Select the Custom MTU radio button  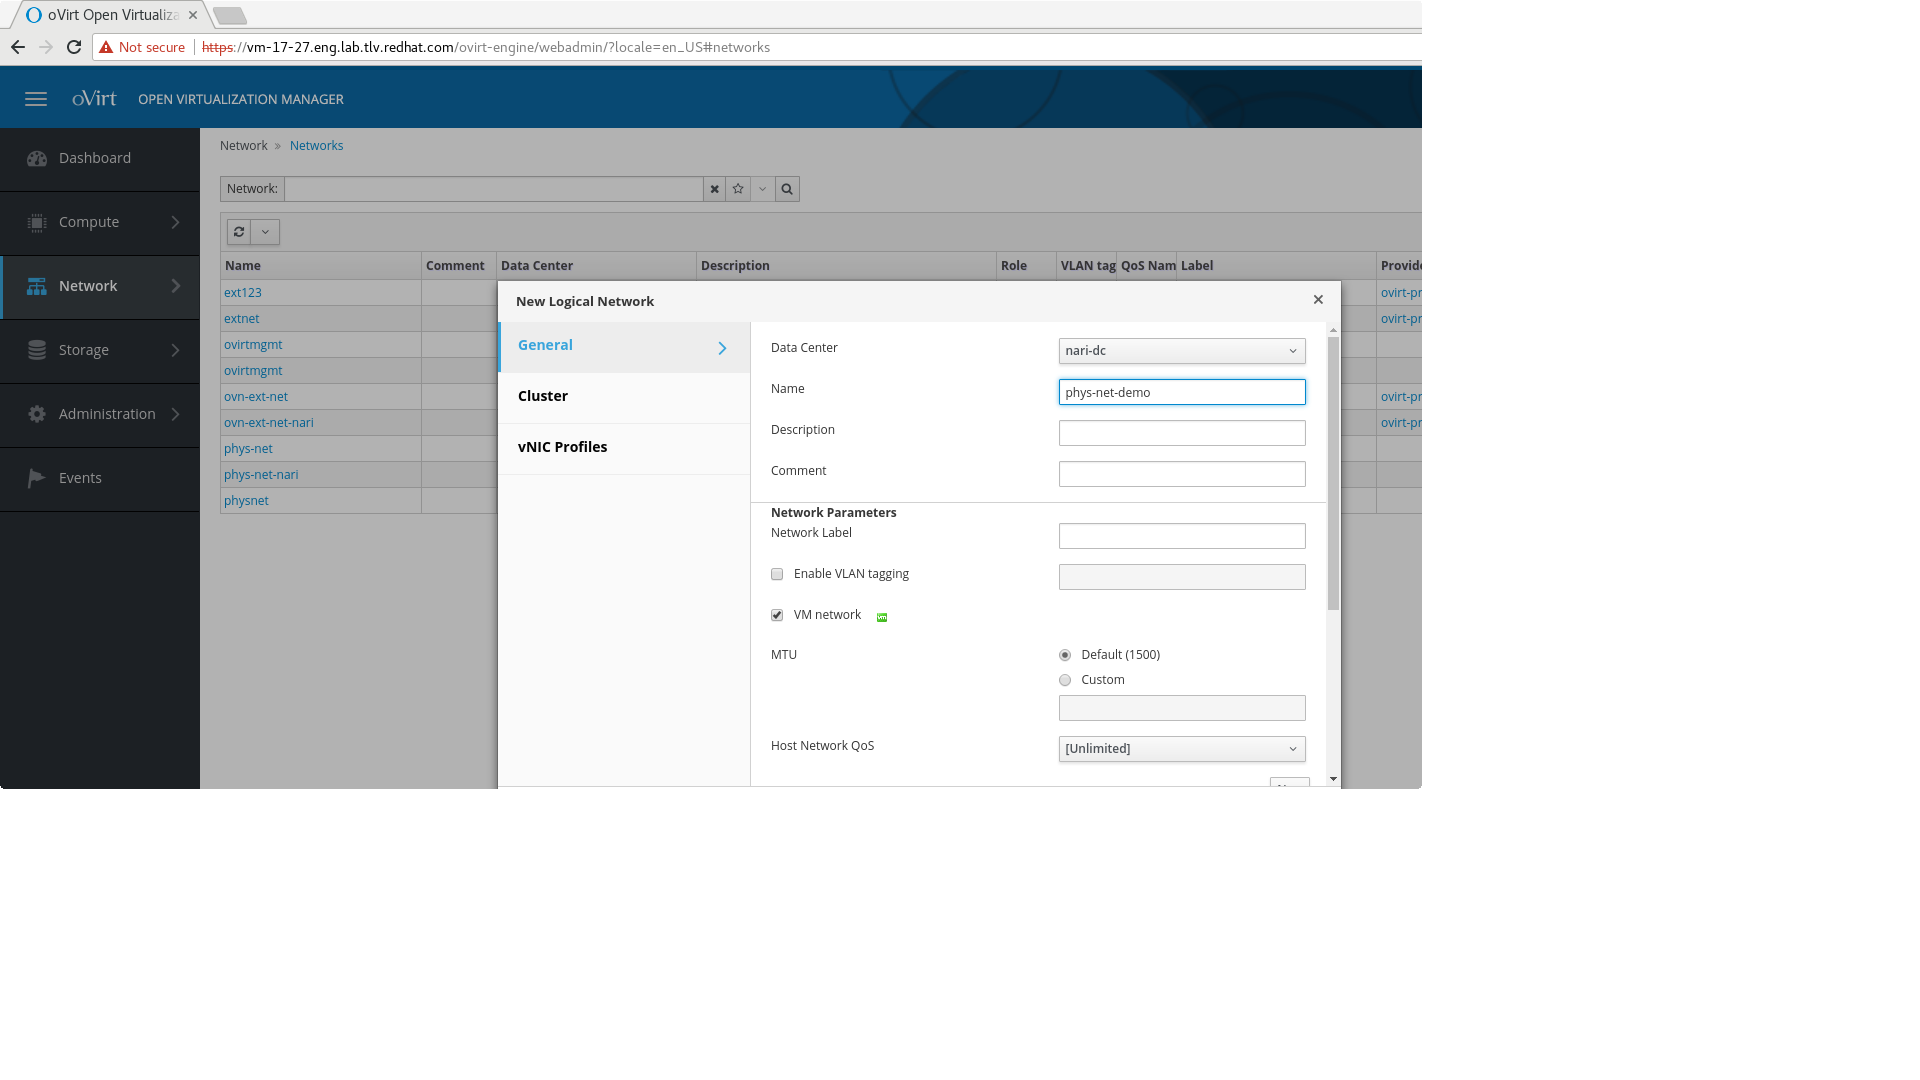(x=1065, y=680)
